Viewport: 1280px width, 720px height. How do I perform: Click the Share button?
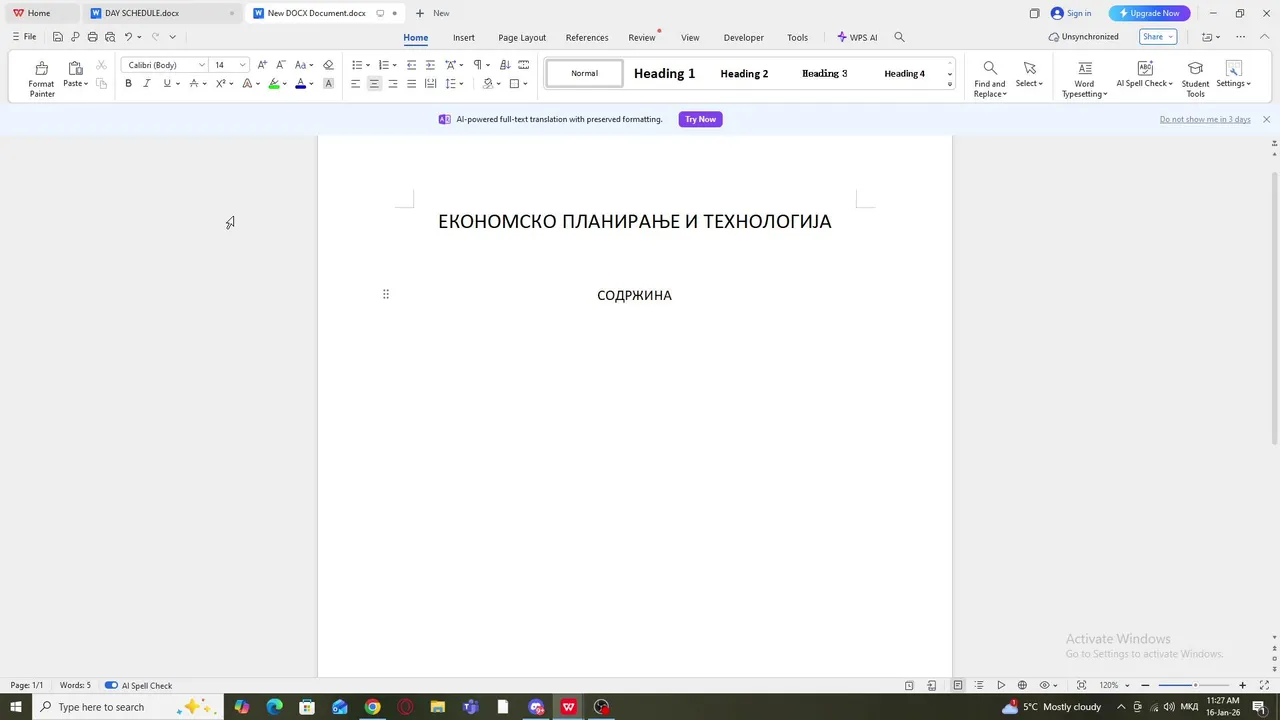(x=1157, y=37)
